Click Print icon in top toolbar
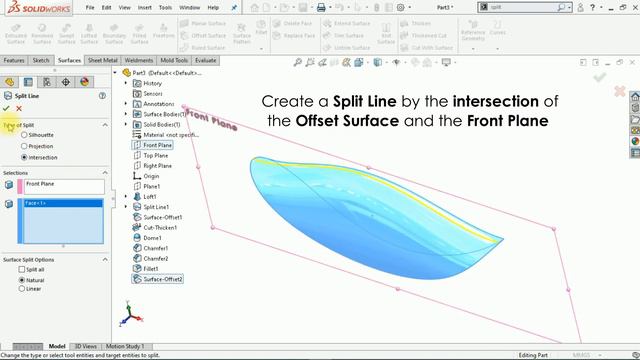640x360 pixels. 321,7
